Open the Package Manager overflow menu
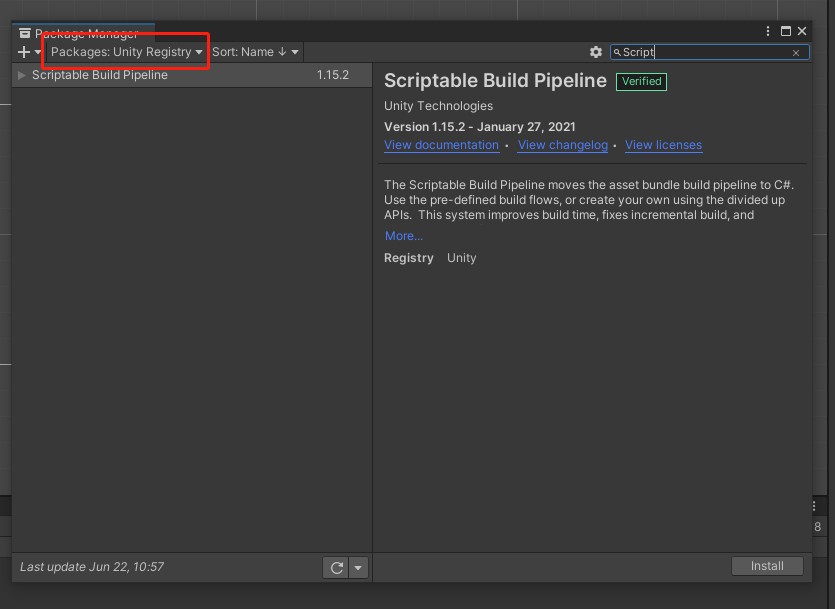The image size is (835, 609). [x=767, y=31]
